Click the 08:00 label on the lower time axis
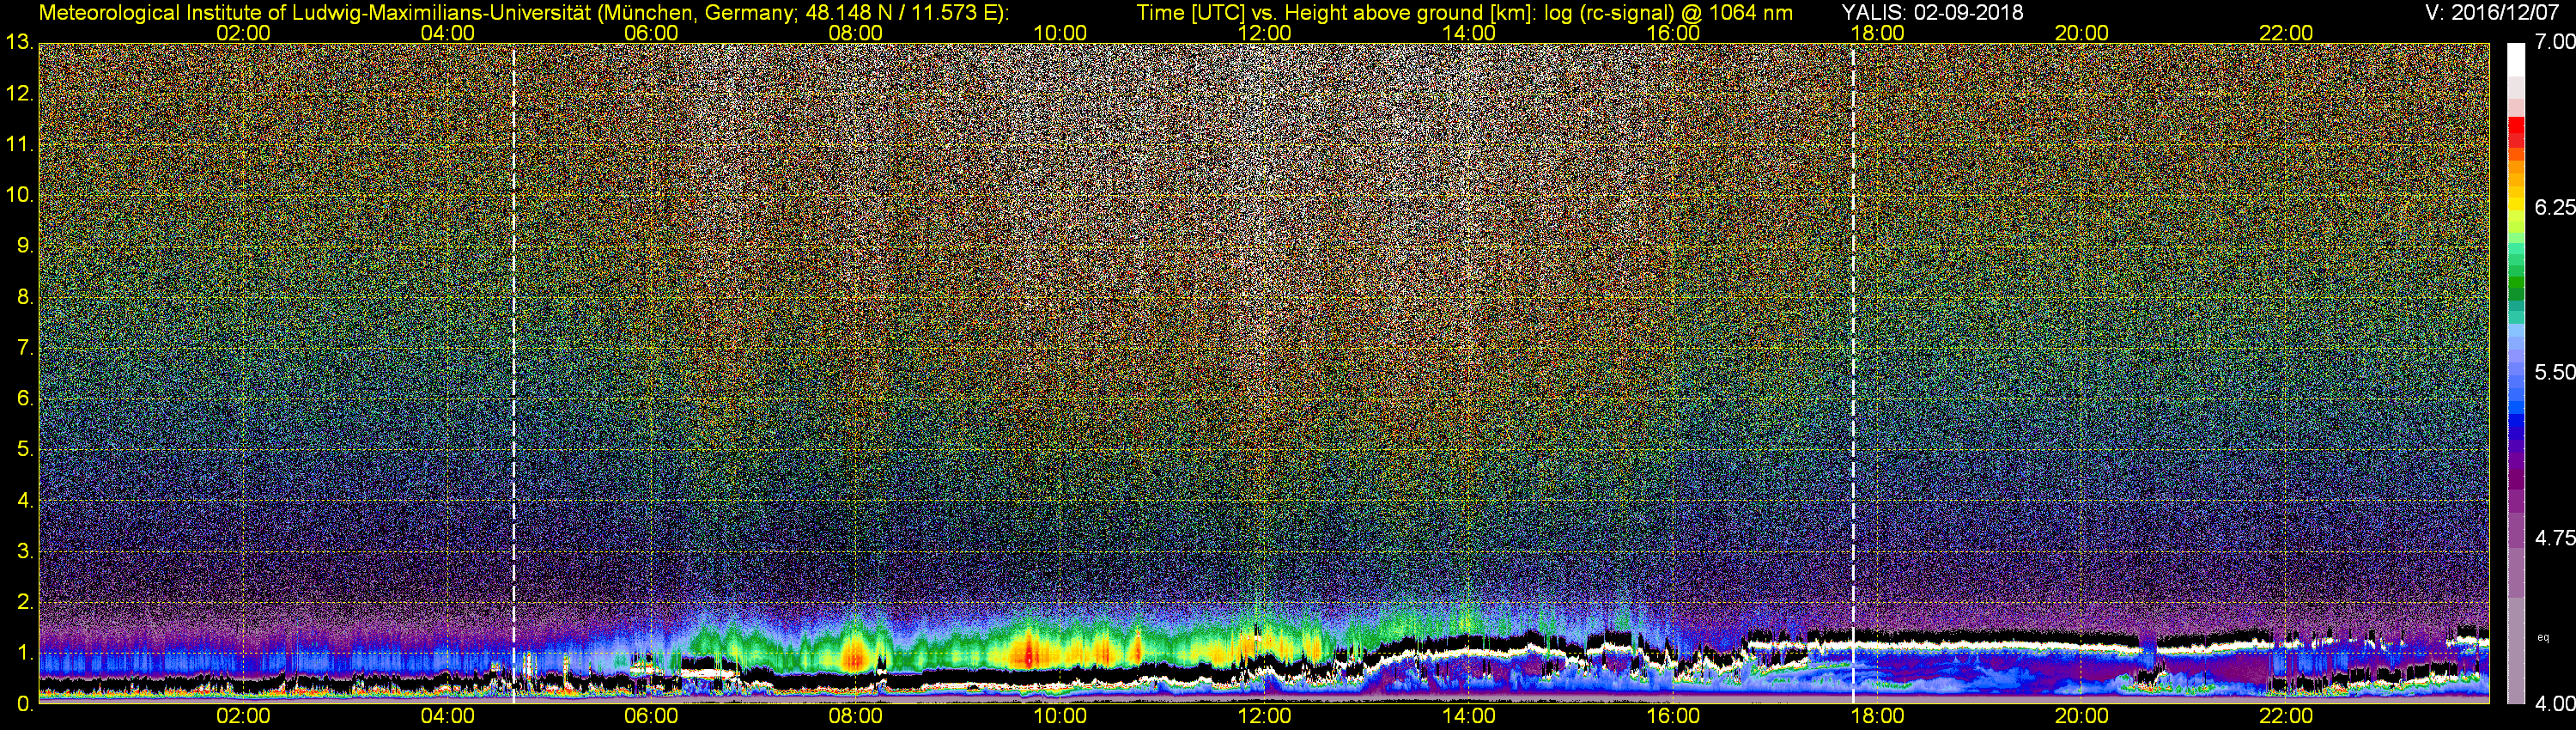 pos(856,716)
